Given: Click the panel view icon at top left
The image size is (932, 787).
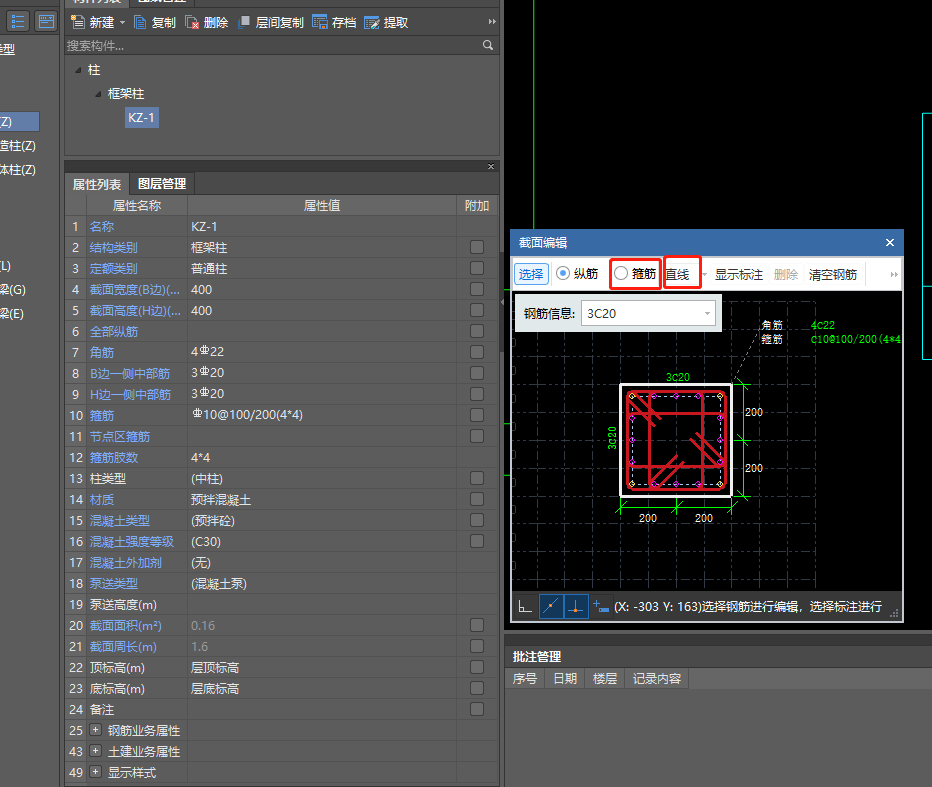Looking at the screenshot, I should pyautogui.click(x=46, y=22).
